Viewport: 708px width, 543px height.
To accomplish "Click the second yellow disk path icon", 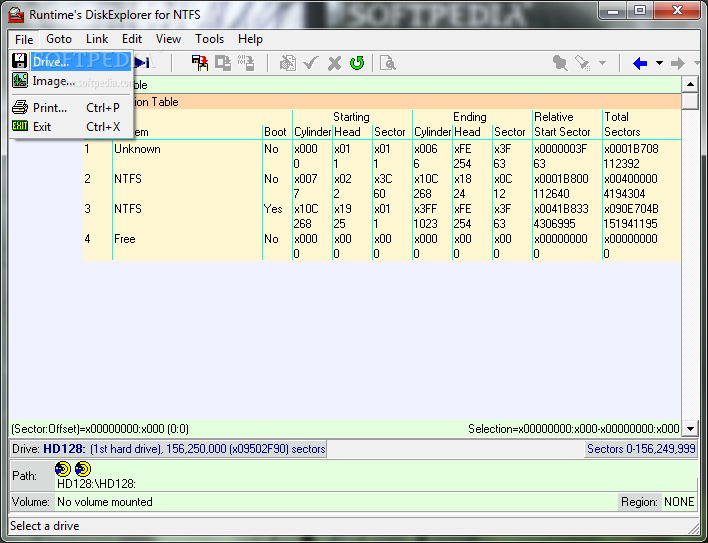I will (x=83, y=469).
